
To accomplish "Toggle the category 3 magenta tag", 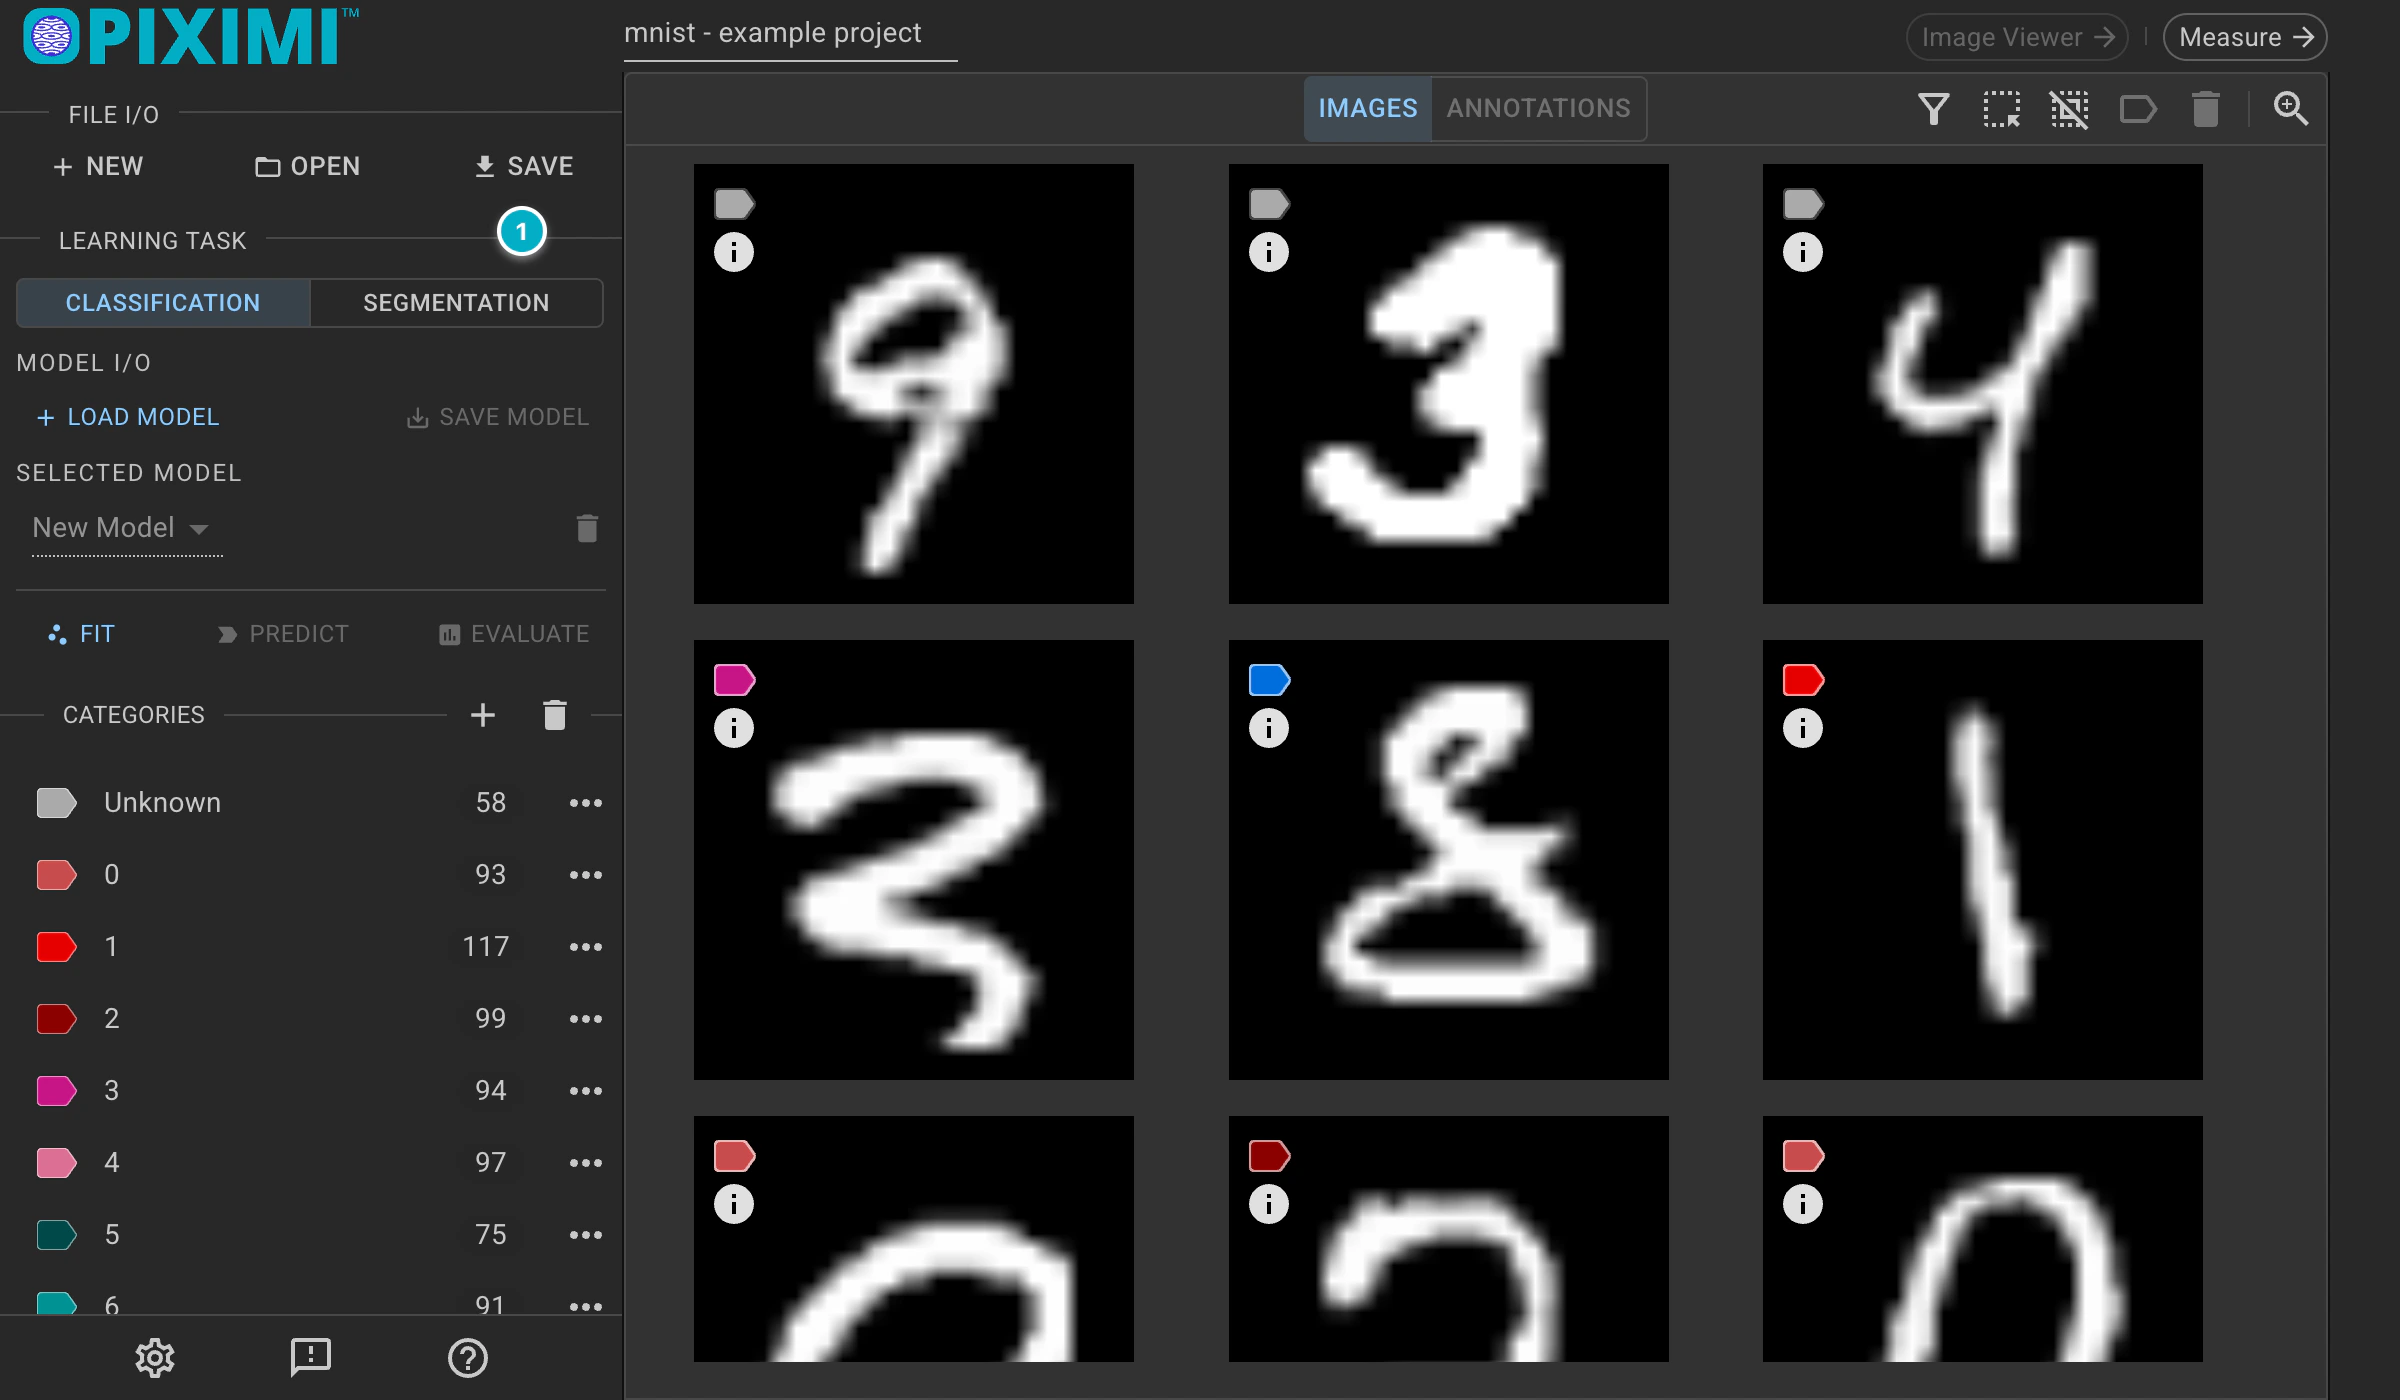I will pyautogui.click(x=56, y=1091).
